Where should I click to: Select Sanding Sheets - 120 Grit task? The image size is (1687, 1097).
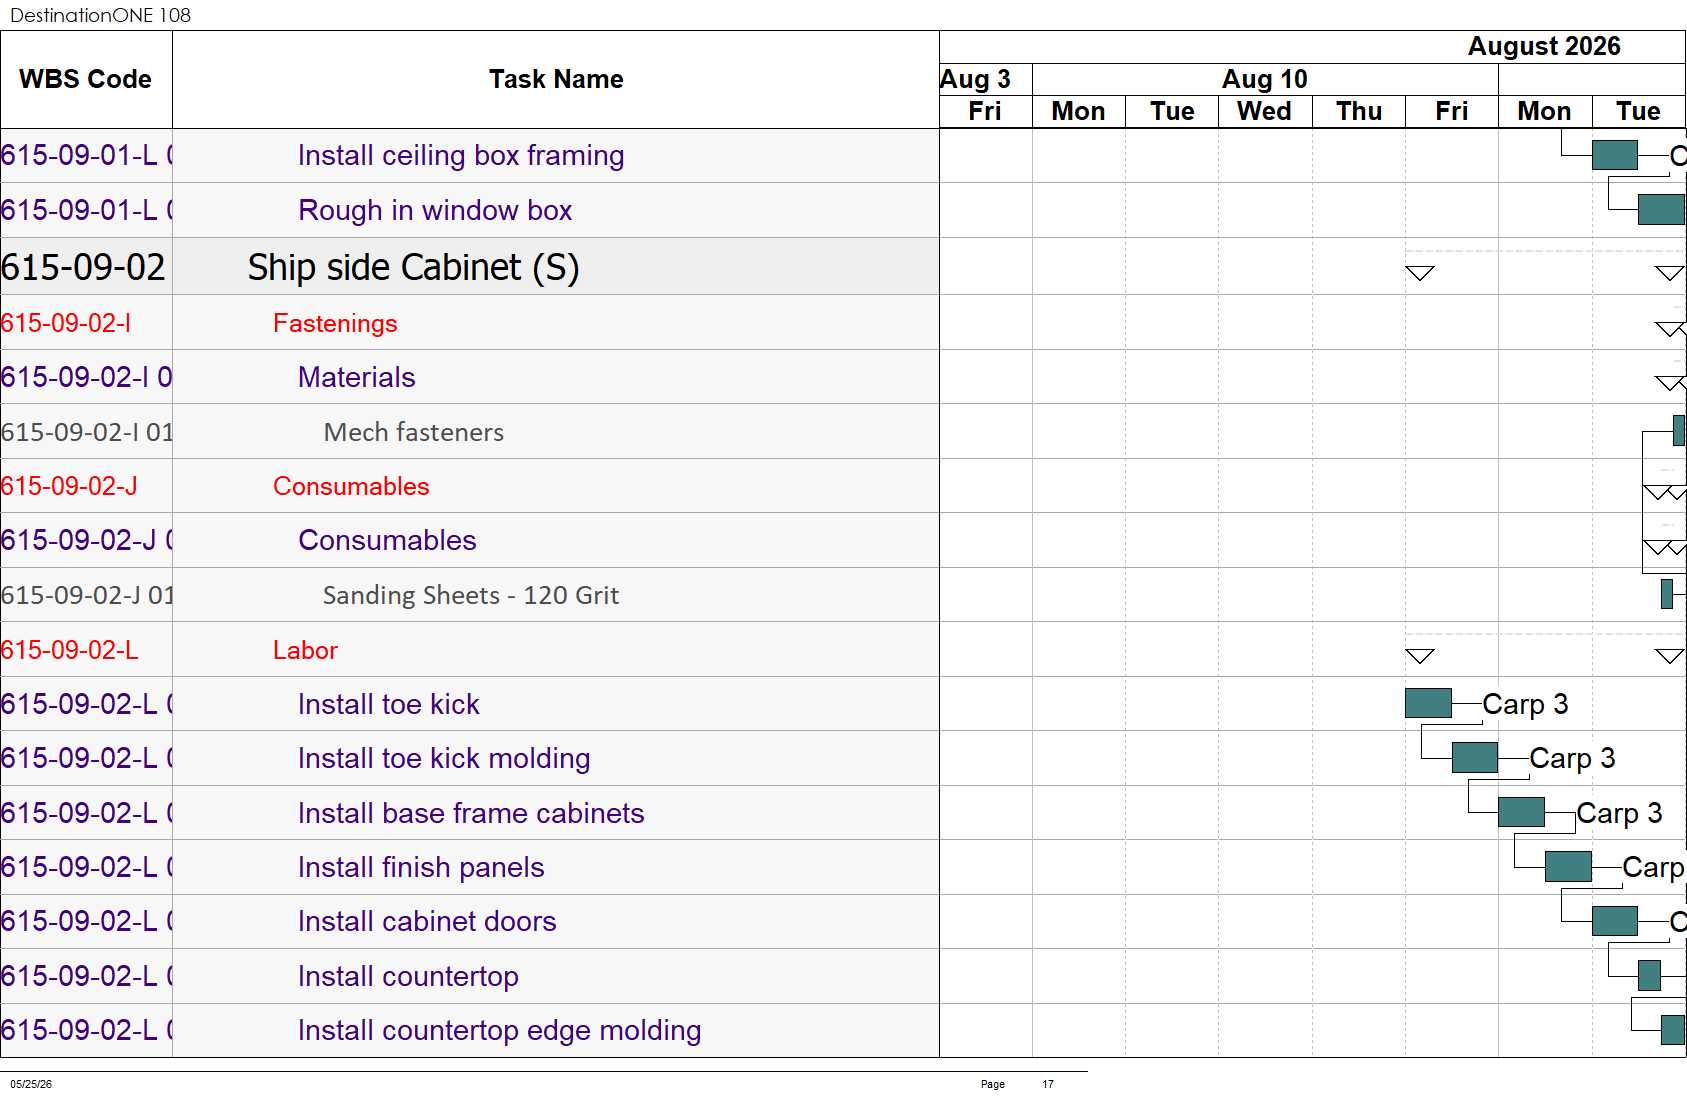point(471,595)
